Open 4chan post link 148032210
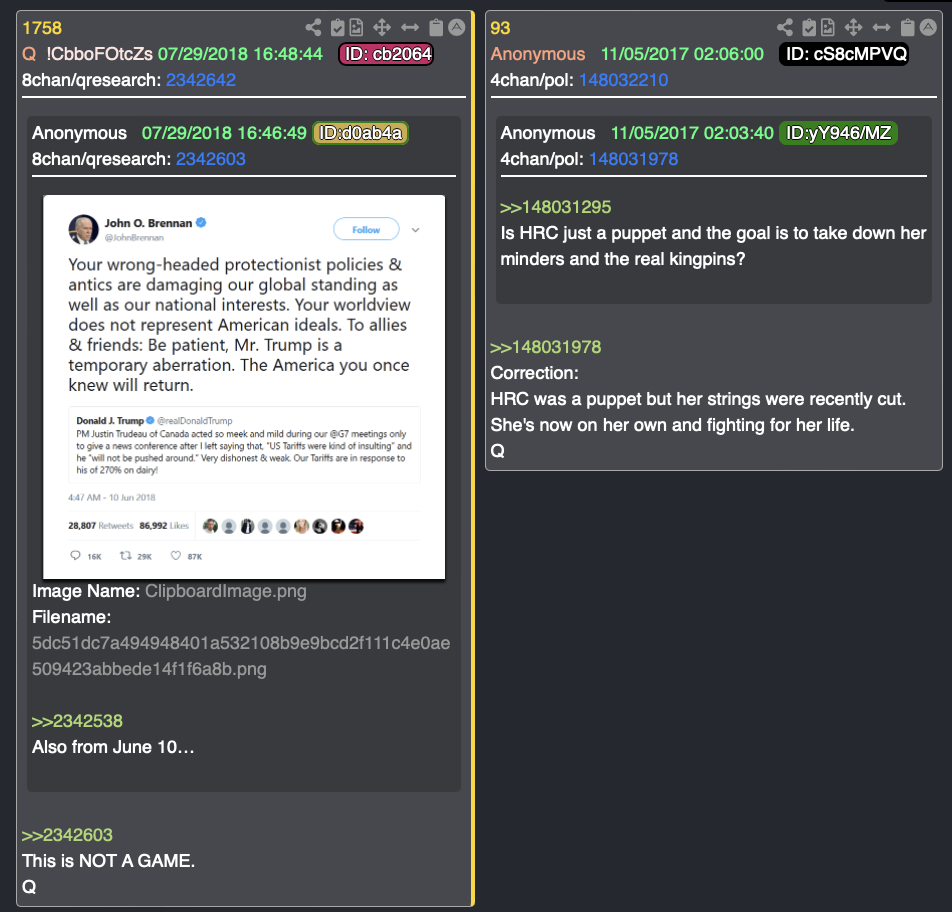This screenshot has width=952, height=912. tap(624, 80)
